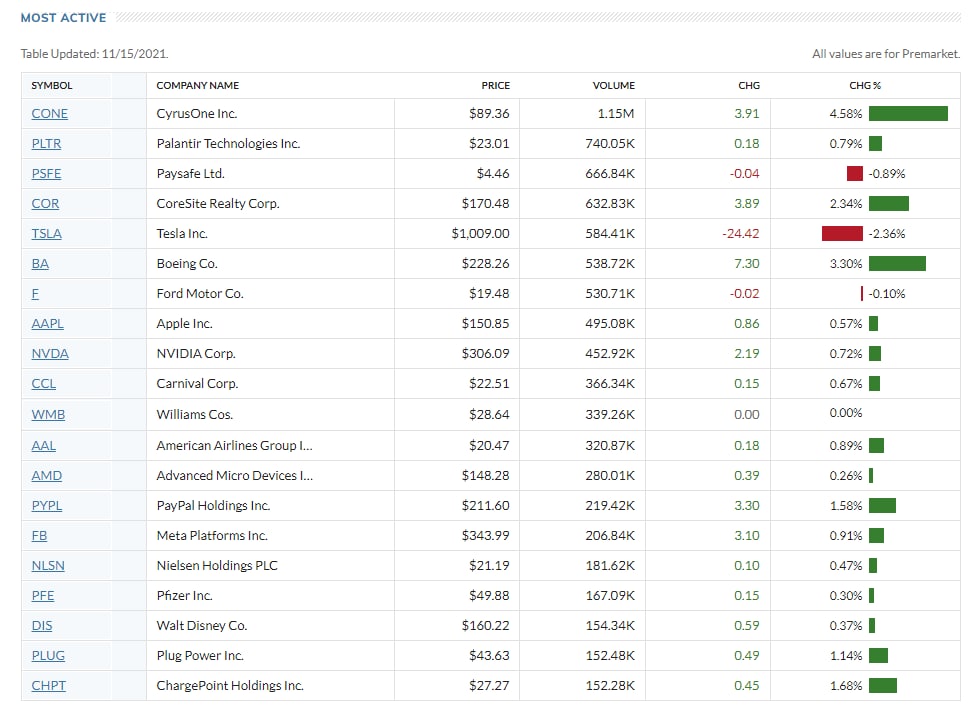Click Meta Platforms Inc. company name
This screenshot has width=974, height=712.
[x=212, y=536]
